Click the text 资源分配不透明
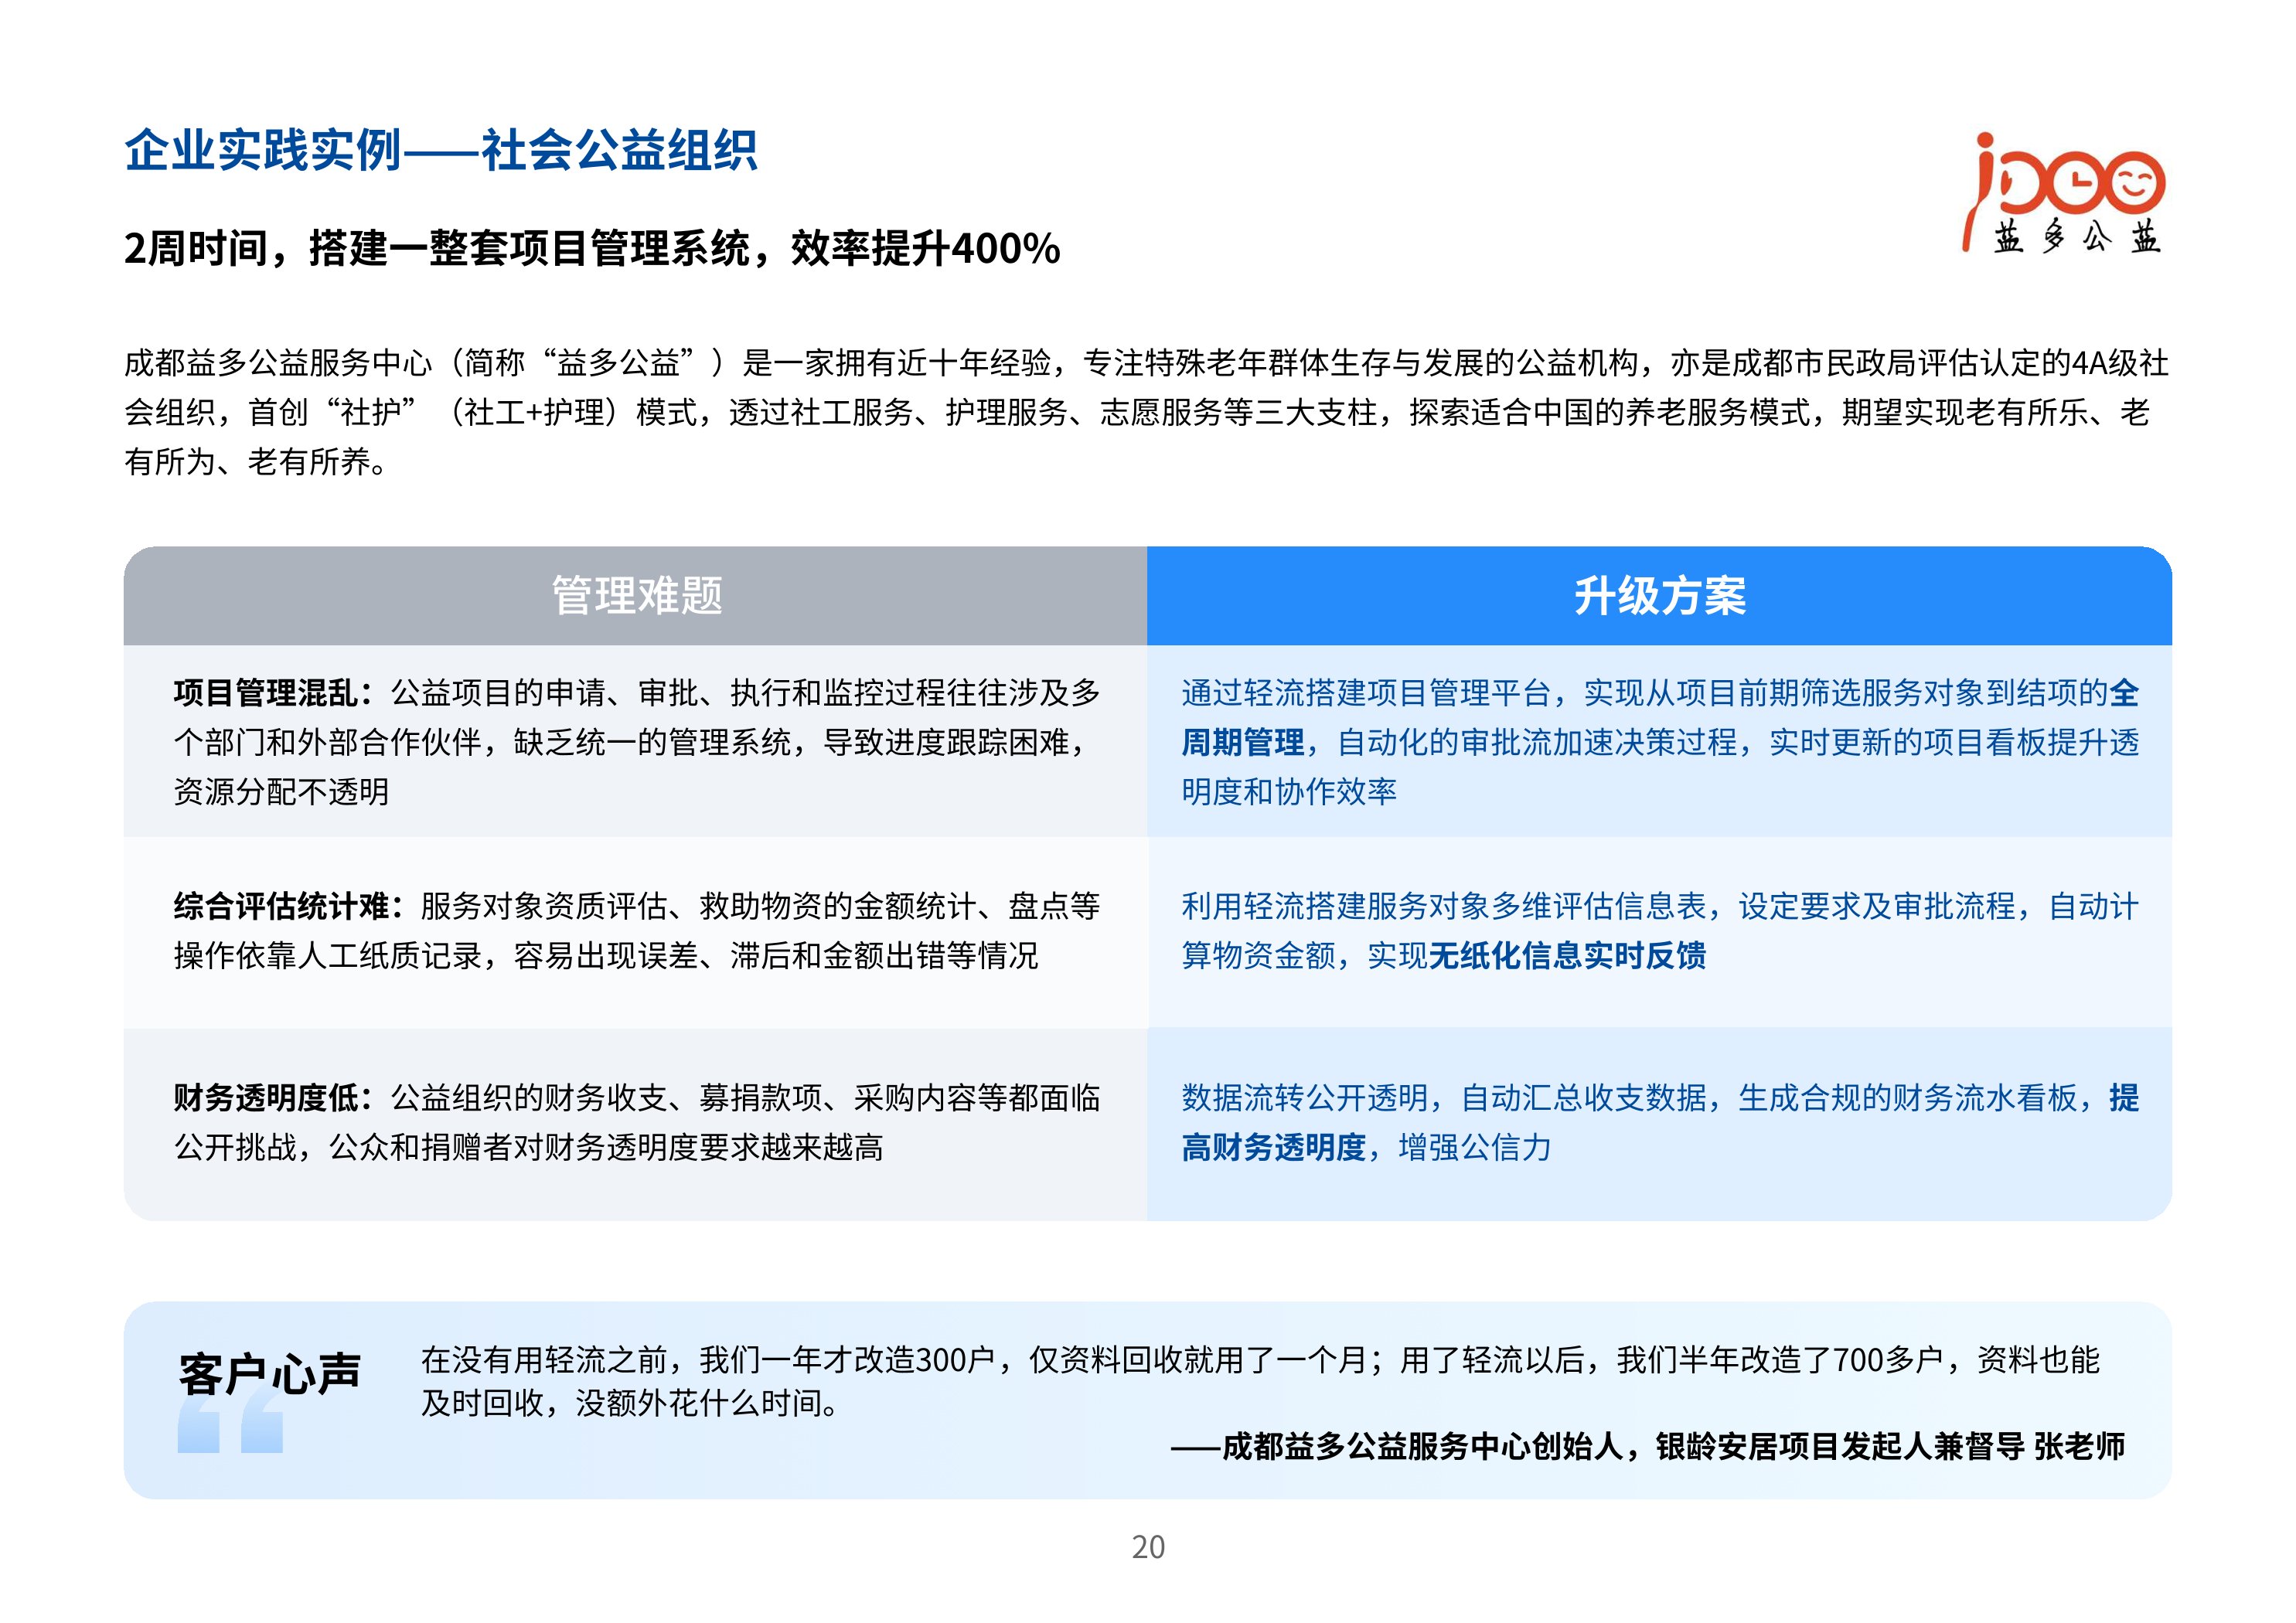The image size is (2296, 1623). point(282,792)
